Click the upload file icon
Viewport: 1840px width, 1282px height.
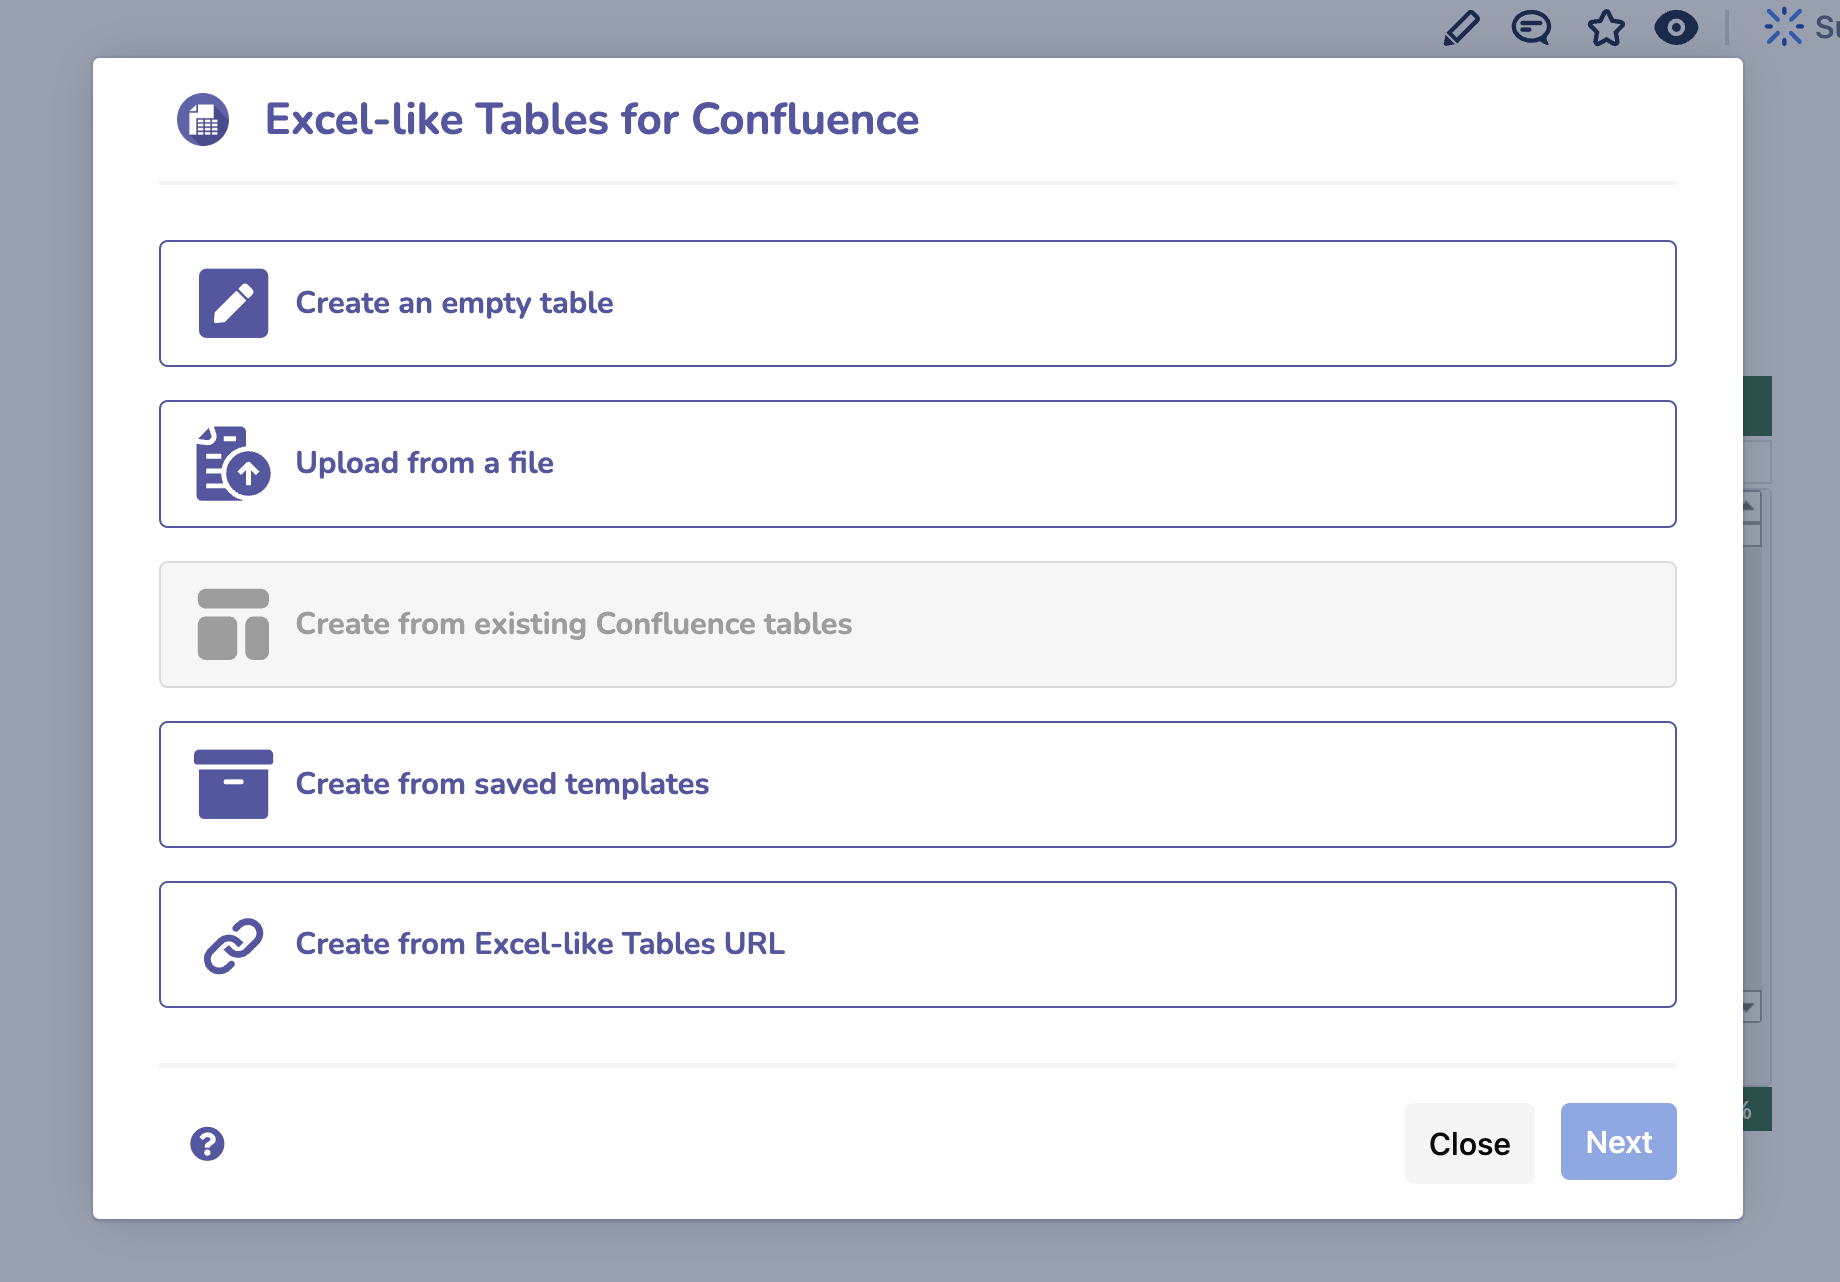coord(233,464)
